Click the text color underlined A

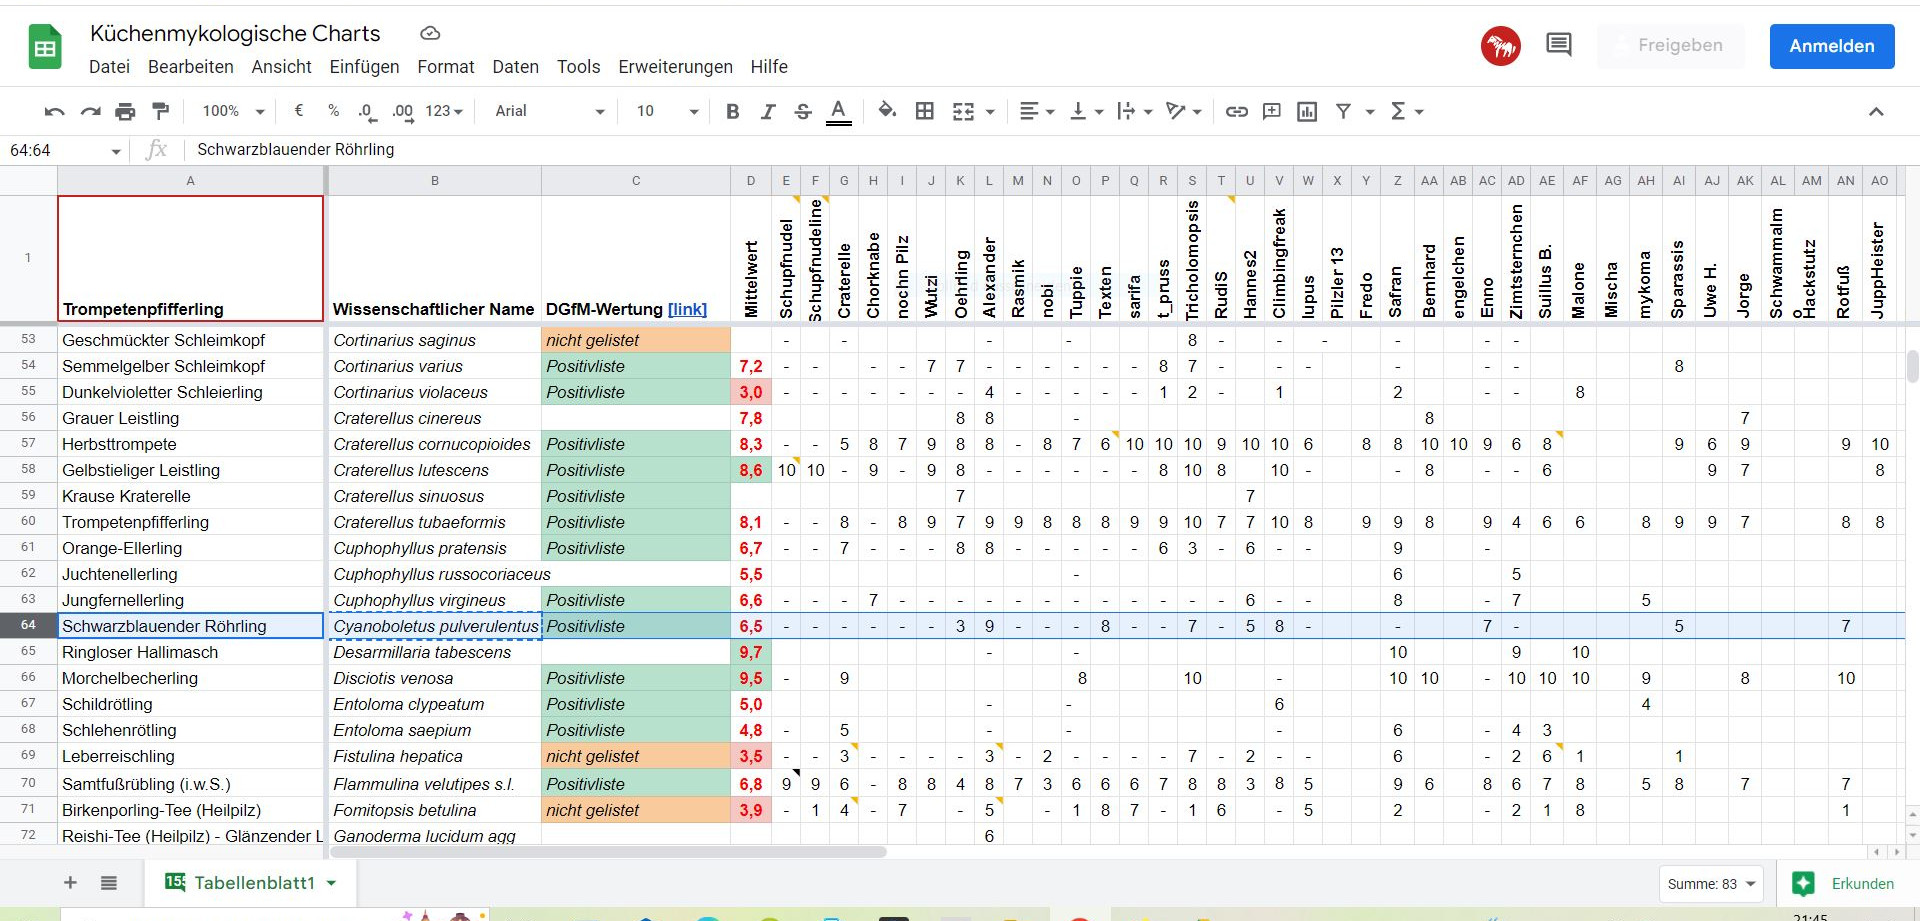coord(838,111)
